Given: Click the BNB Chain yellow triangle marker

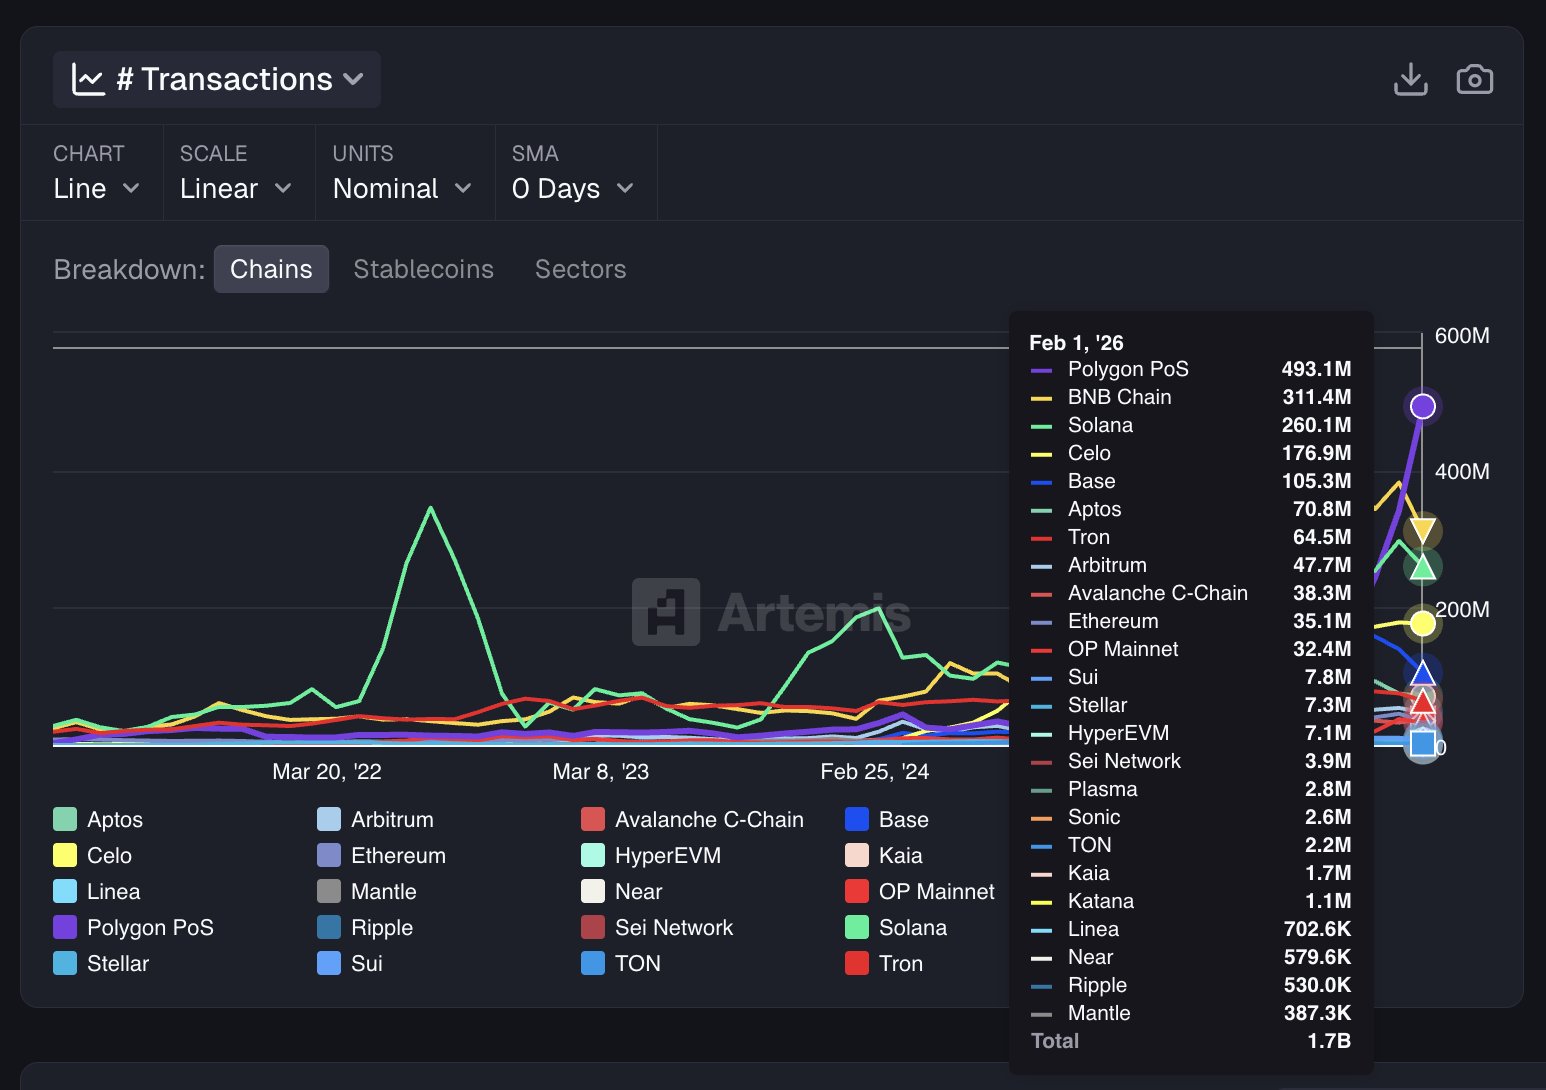Looking at the screenshot, I should [1422, 531].
